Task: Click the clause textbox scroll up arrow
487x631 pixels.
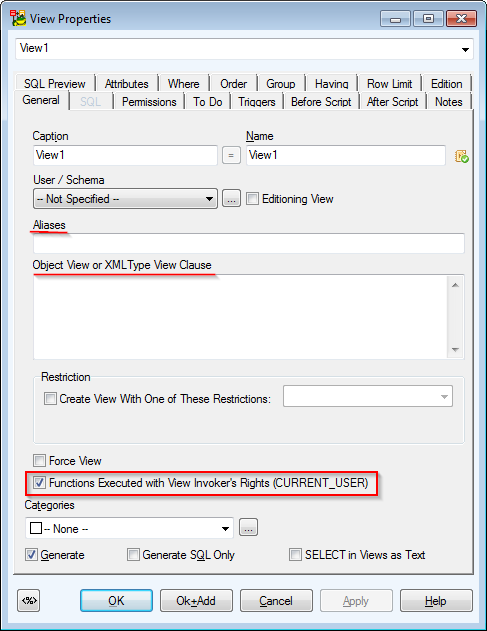Action: pyautogui.click(x=455, y=285)
